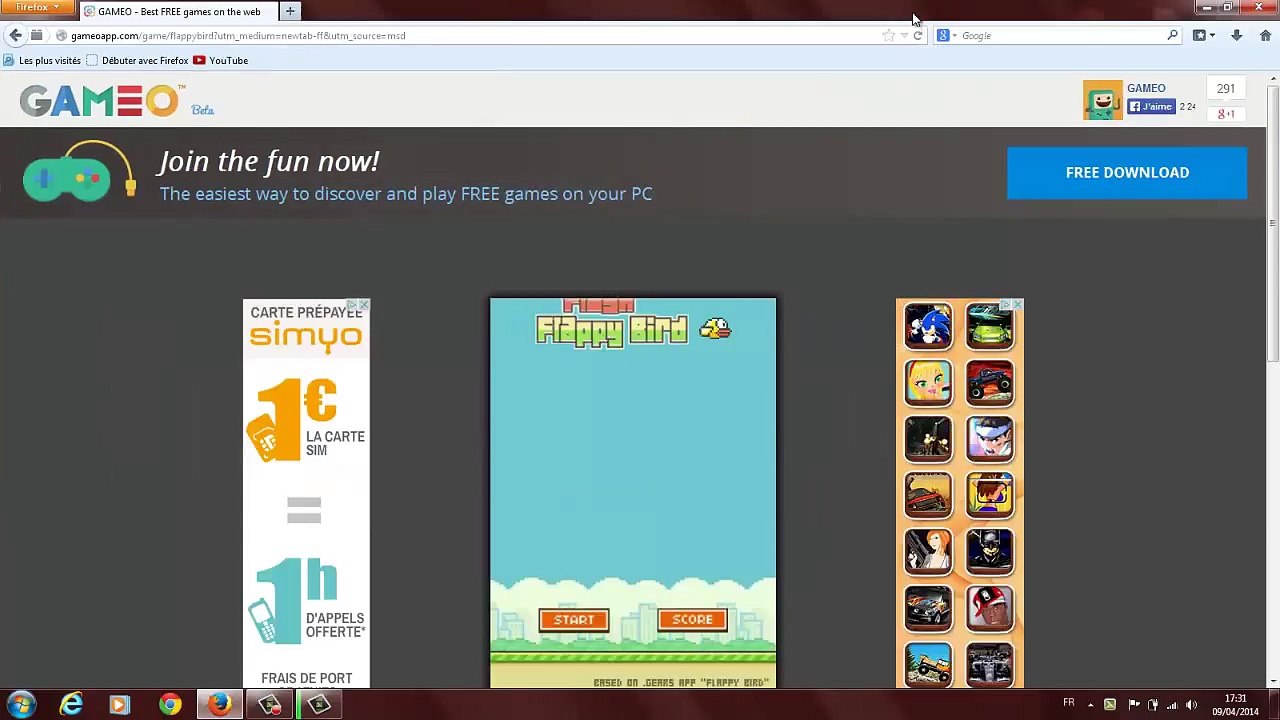Switch to Firefox in the taskbar
Screen dimensions: 1280x720
pos(220,705)
